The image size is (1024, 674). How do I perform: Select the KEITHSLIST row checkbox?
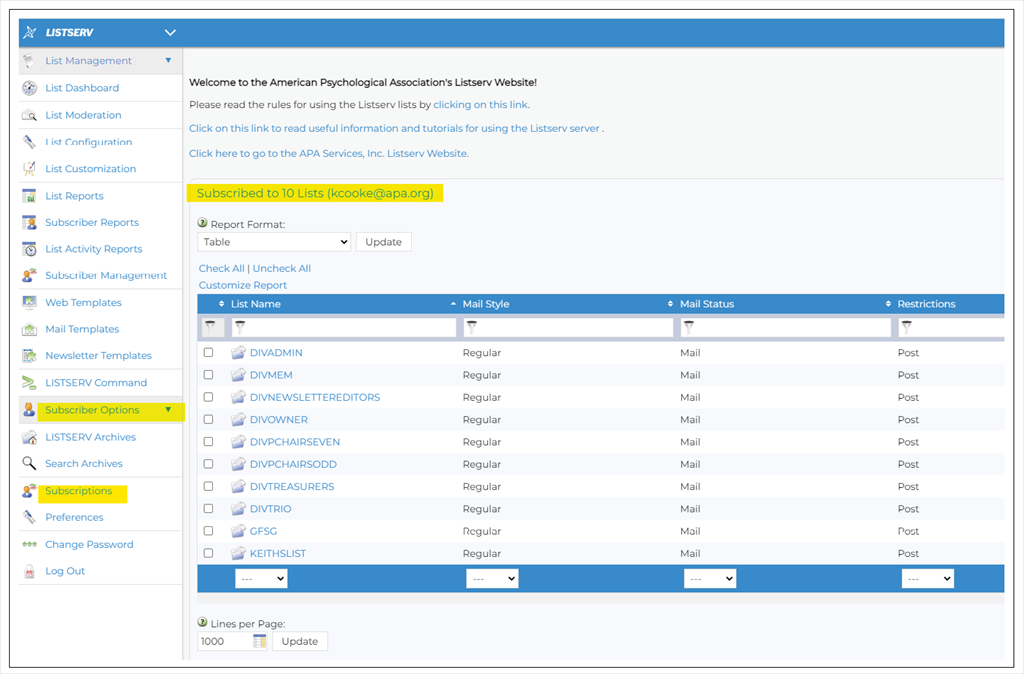coord(209,553)
